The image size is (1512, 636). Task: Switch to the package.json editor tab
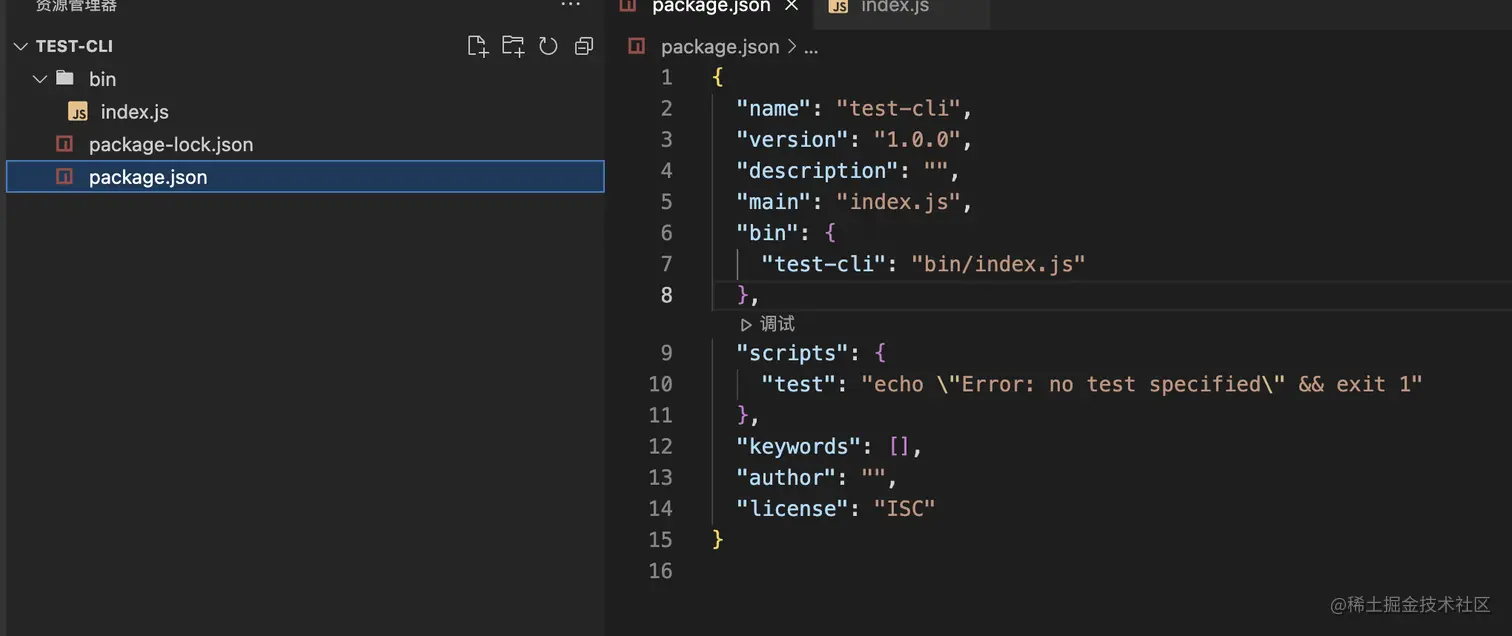pyautogui.click(x=711, y=7)
